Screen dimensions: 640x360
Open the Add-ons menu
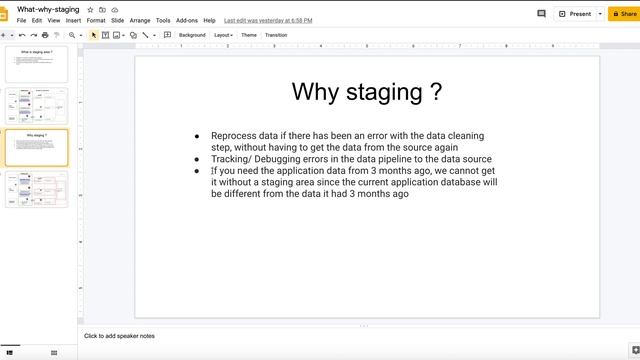coord(187,20)
